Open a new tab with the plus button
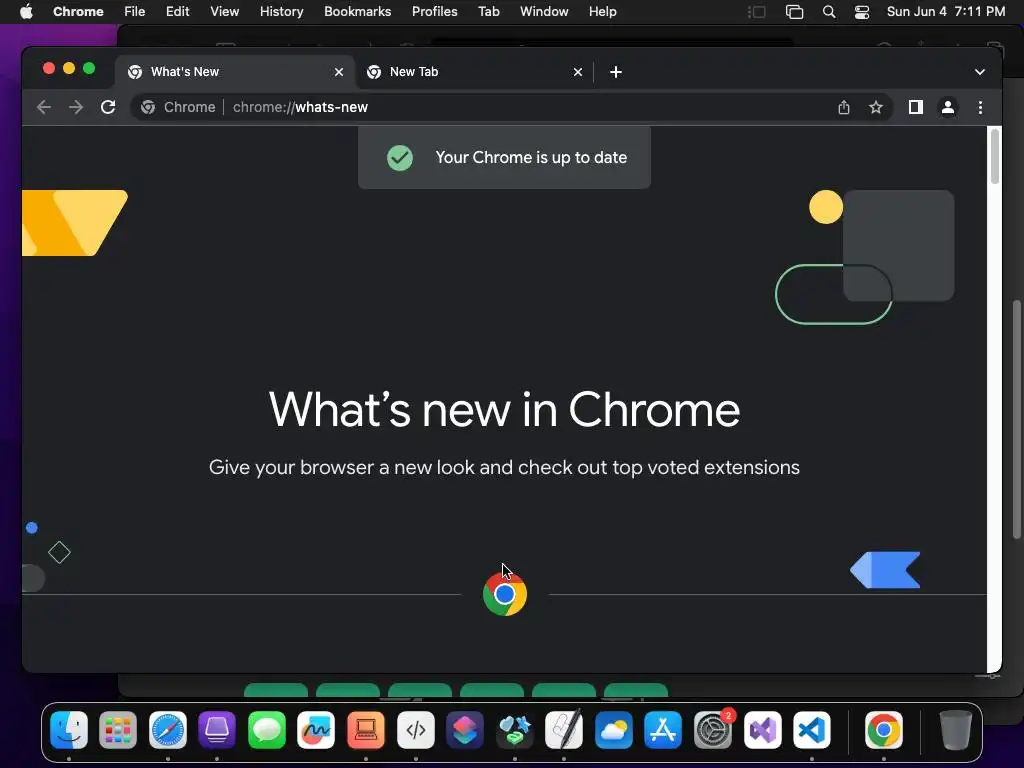Image resolution: width=1024 pixels, height=768 pixels. (x=616, y=72)
